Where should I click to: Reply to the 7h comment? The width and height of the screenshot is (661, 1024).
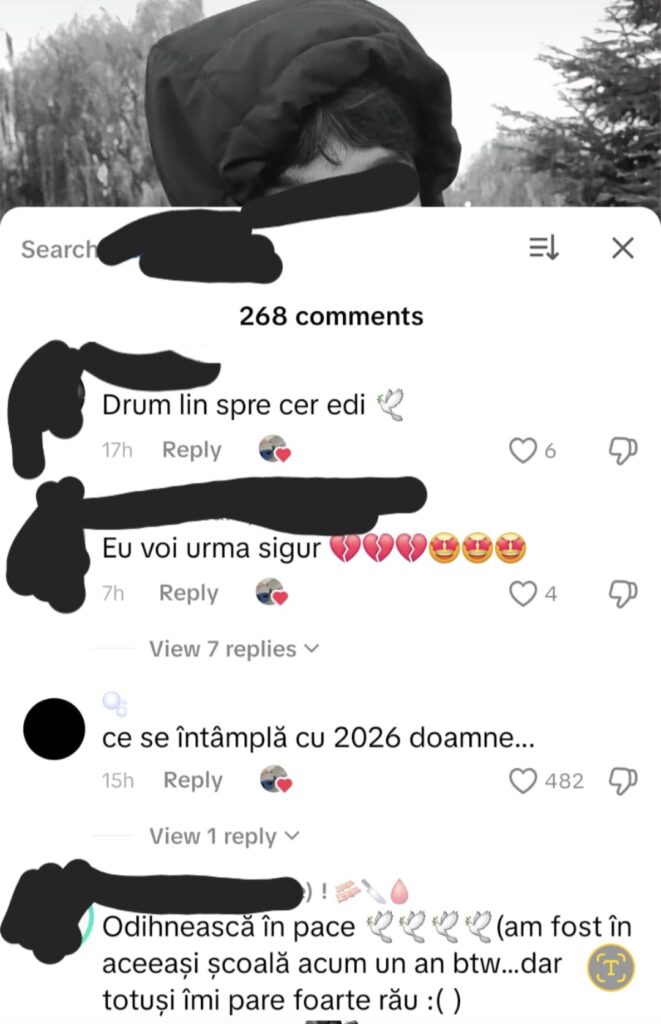189,593
